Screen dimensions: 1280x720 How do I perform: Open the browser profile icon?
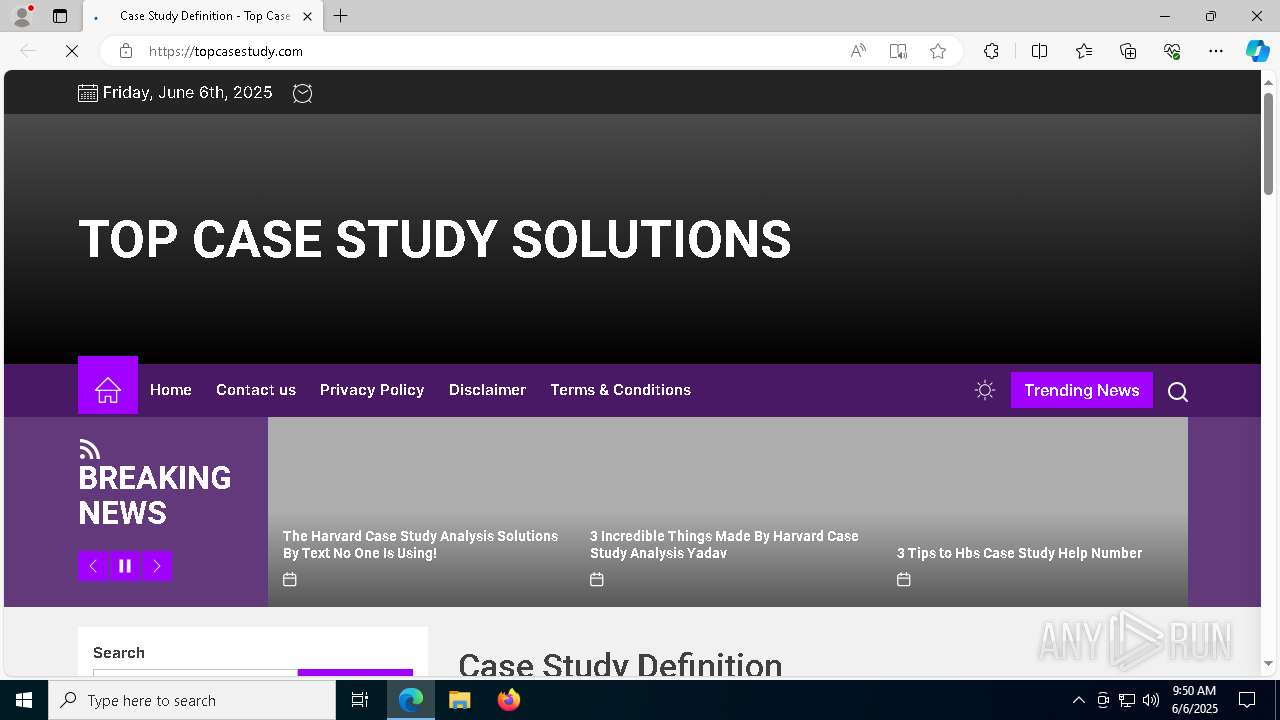22,16
